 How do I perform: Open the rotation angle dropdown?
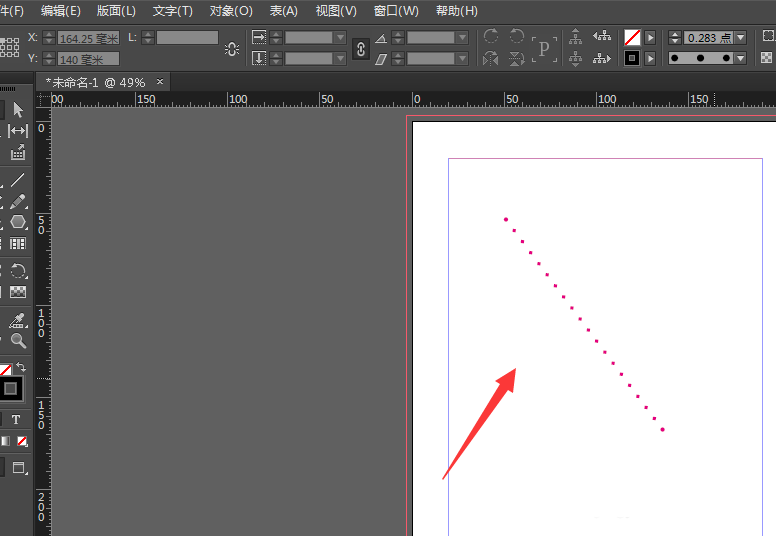(462, 37)
